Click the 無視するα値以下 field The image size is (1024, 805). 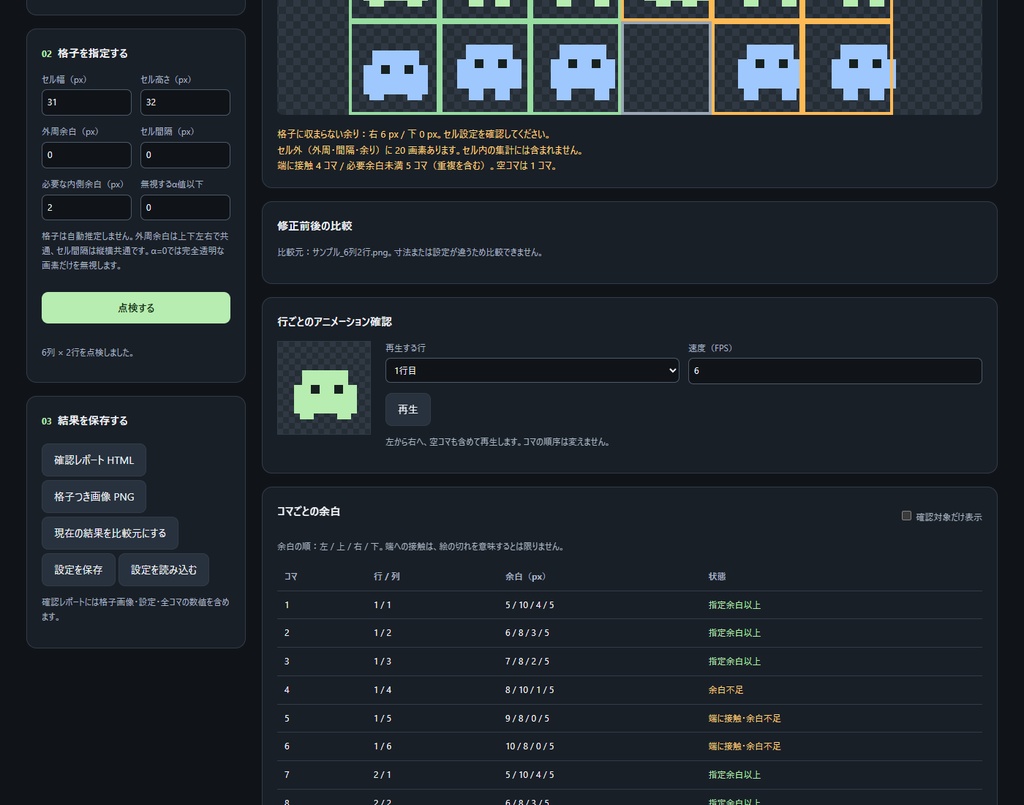pyautogui.click(x=185, y=208)
